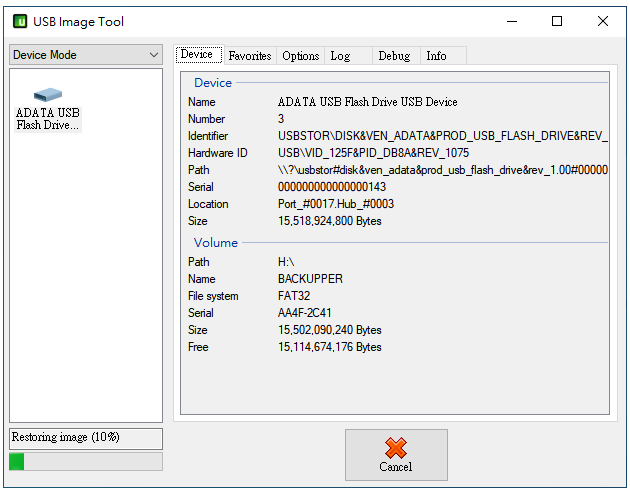Viewport: 630px width, 492px height.
Task: Cancel the image restore operation
Action: point(396,455)
